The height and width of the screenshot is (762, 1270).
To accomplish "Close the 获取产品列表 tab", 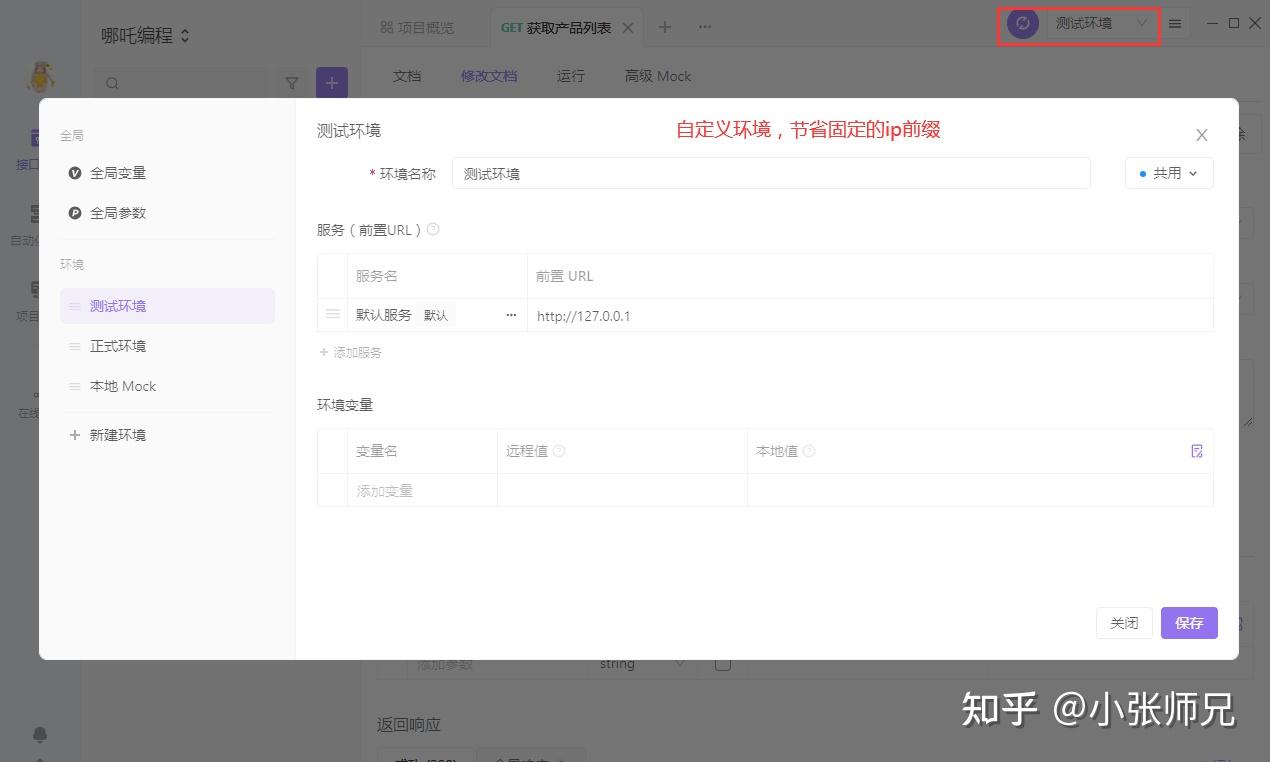I will pyautogui.click(x=628, y=27).
